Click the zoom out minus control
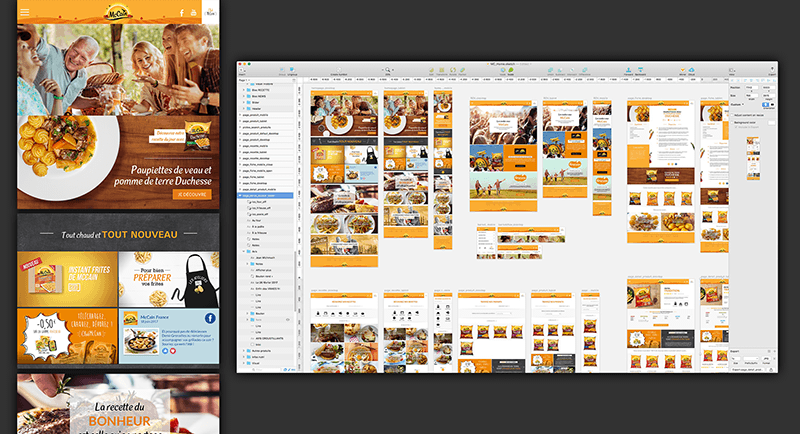800x434 pixels. tap(383, 70)
